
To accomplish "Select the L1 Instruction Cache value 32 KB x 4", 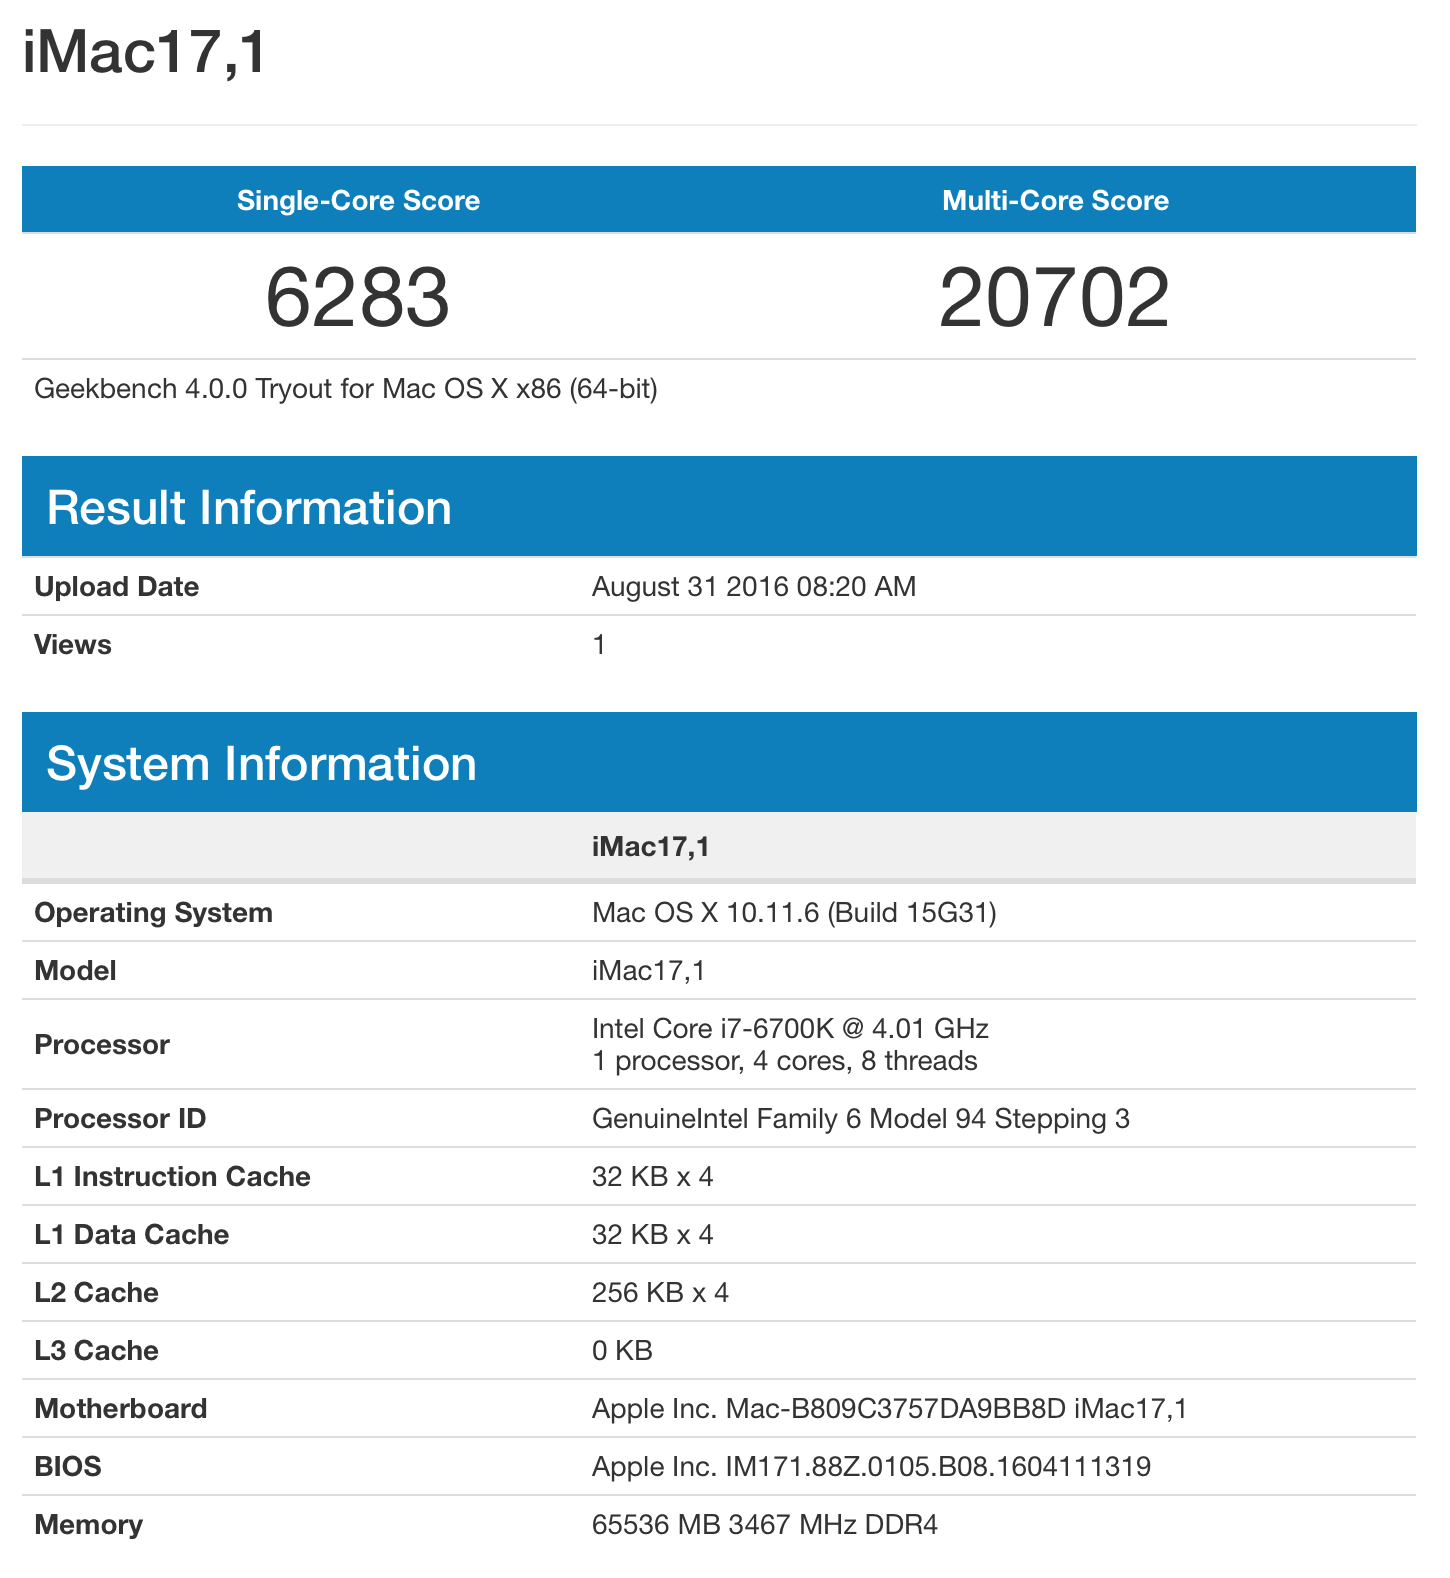I will click(653, 1176).
